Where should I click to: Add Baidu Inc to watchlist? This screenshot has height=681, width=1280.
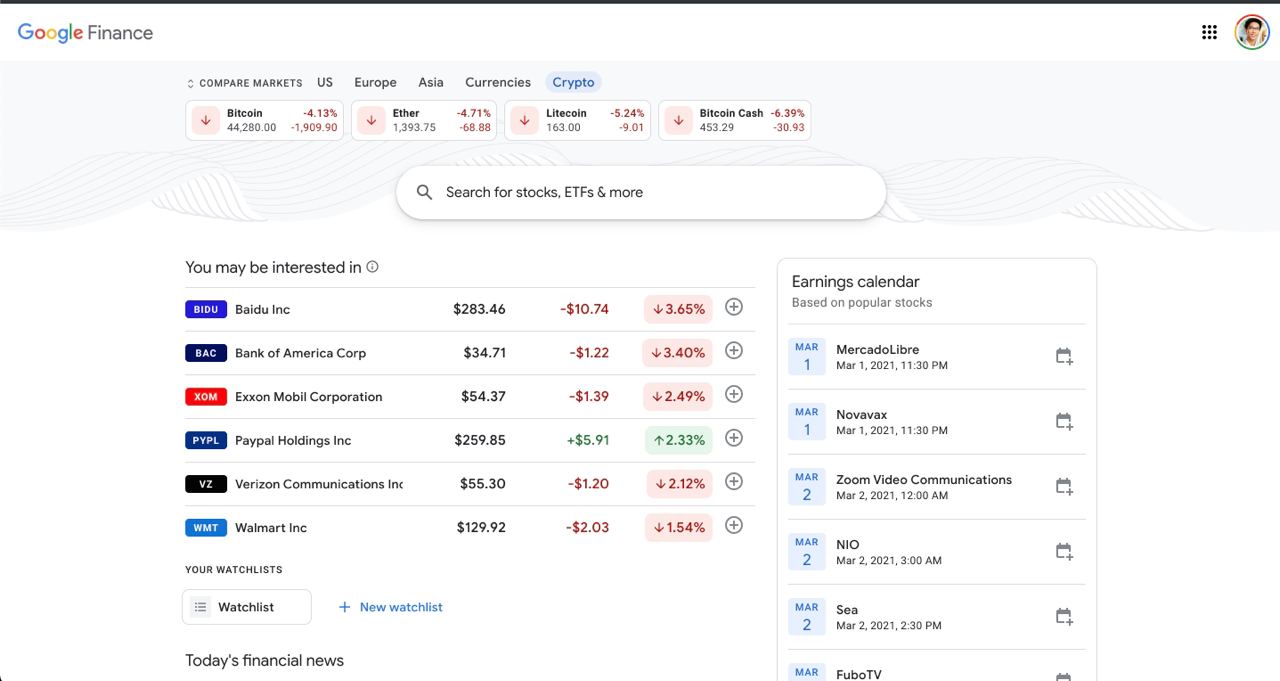734,307
